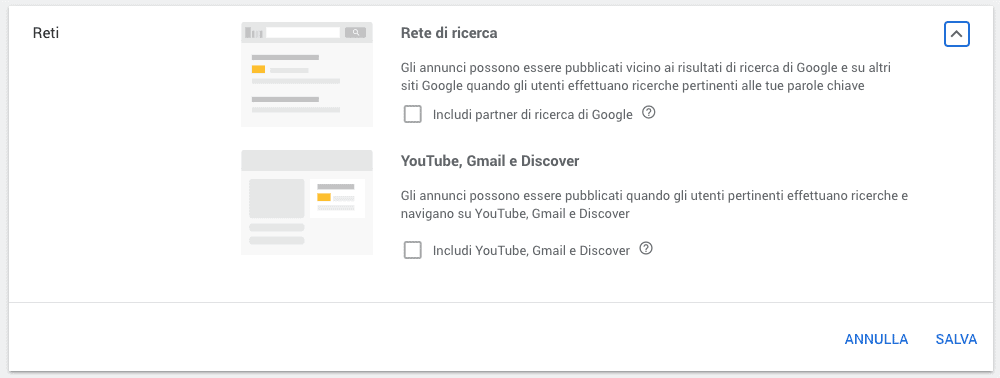Click the Rete di ricerca illustration thumbnail
The height and width of the screenshot is (378, 1000).
click(x=307, y=75)
